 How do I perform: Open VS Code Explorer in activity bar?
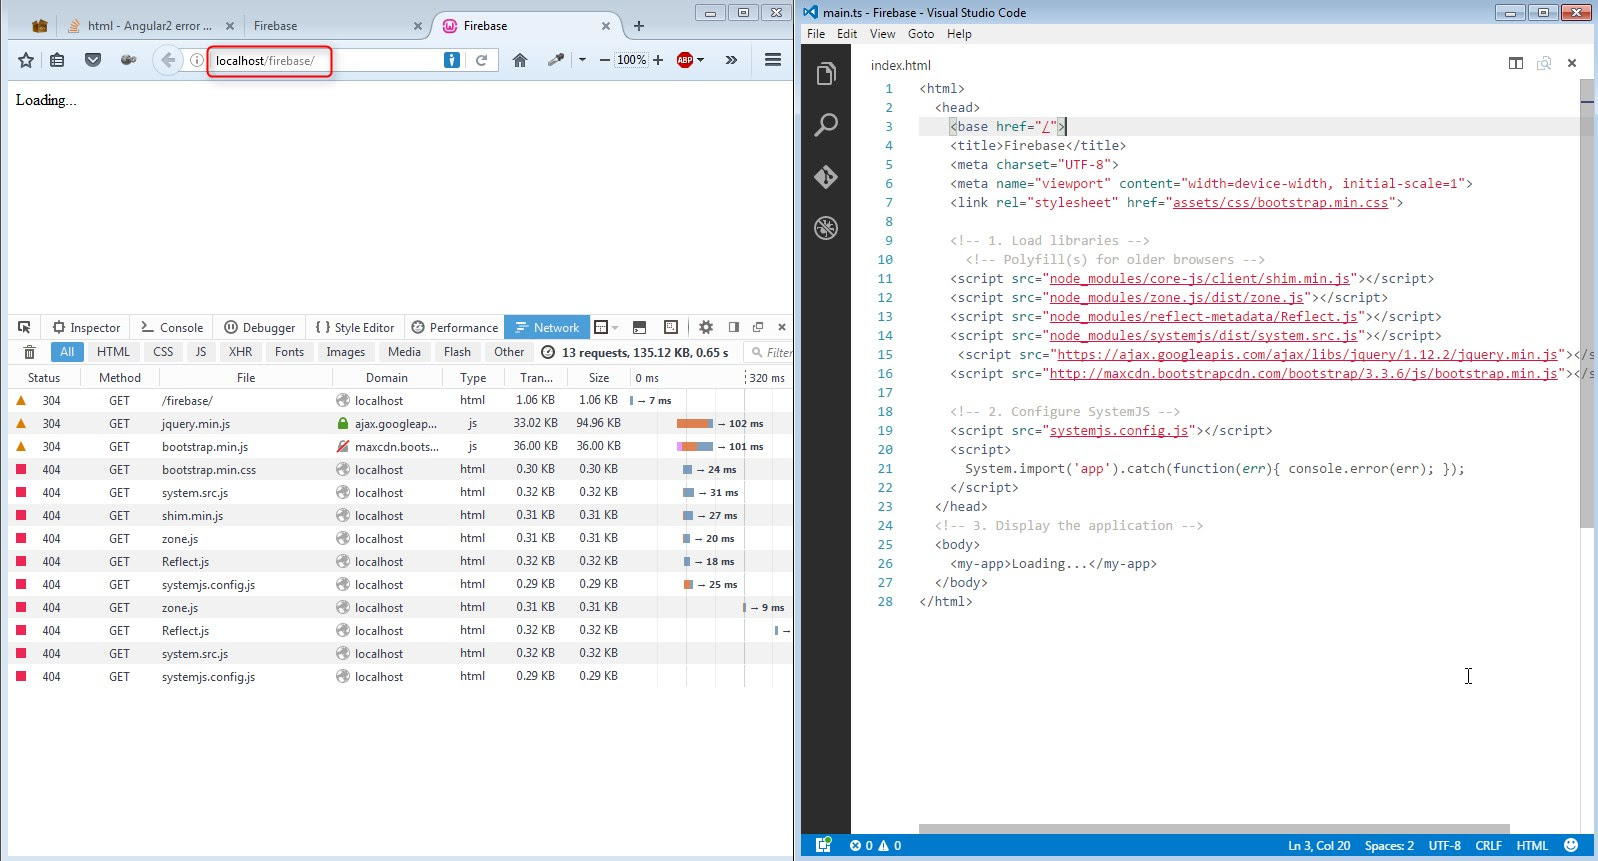click(826, 74)
